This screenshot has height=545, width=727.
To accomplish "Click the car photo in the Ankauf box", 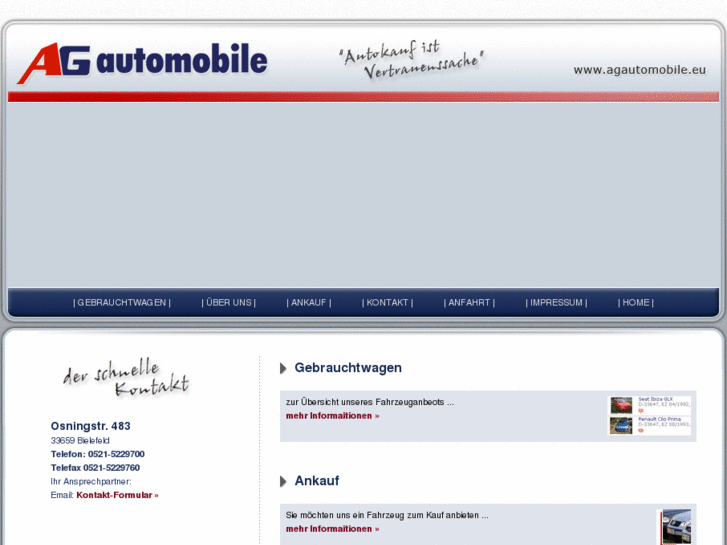I will [676, 527].
